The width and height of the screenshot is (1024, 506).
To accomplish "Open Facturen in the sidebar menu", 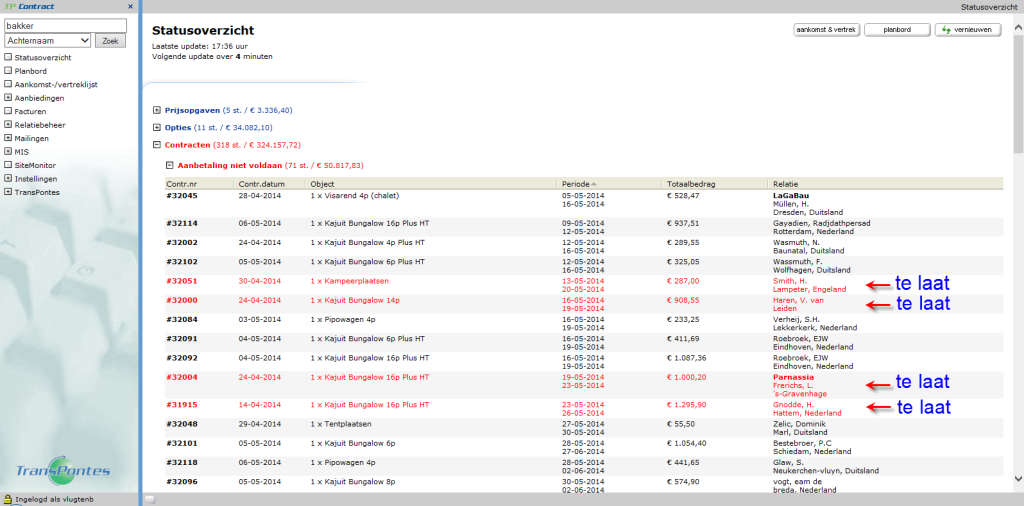I will (x=31, y=111).
